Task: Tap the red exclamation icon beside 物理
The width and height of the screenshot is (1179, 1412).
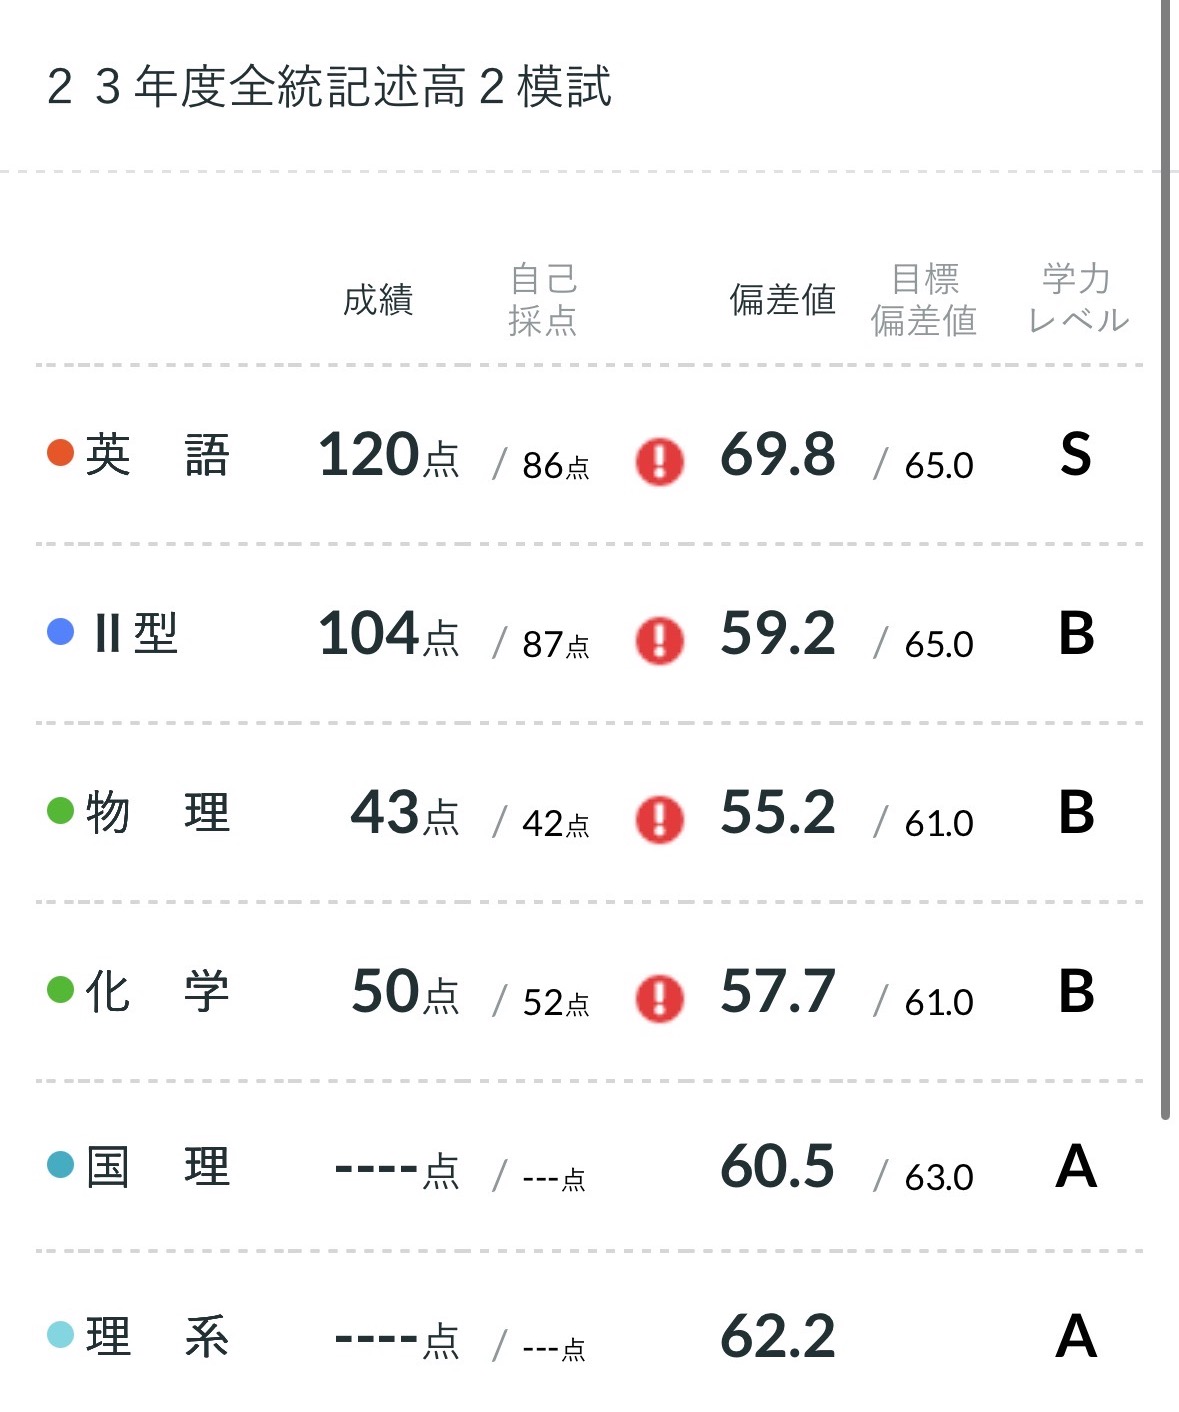Action: pos(659,820)
